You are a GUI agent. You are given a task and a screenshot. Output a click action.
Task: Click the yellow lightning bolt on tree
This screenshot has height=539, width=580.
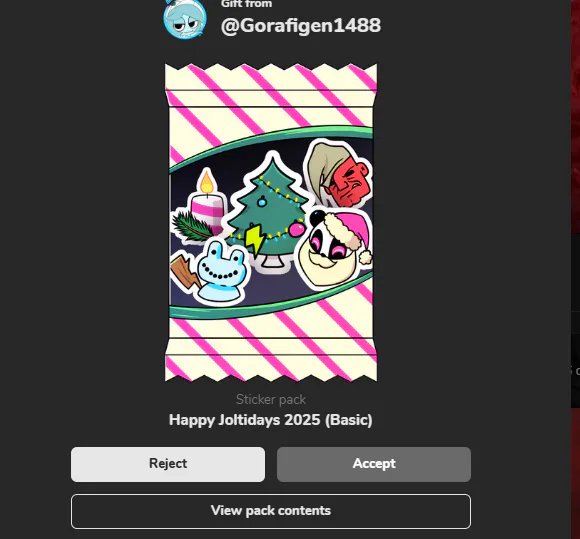point(255,239)
